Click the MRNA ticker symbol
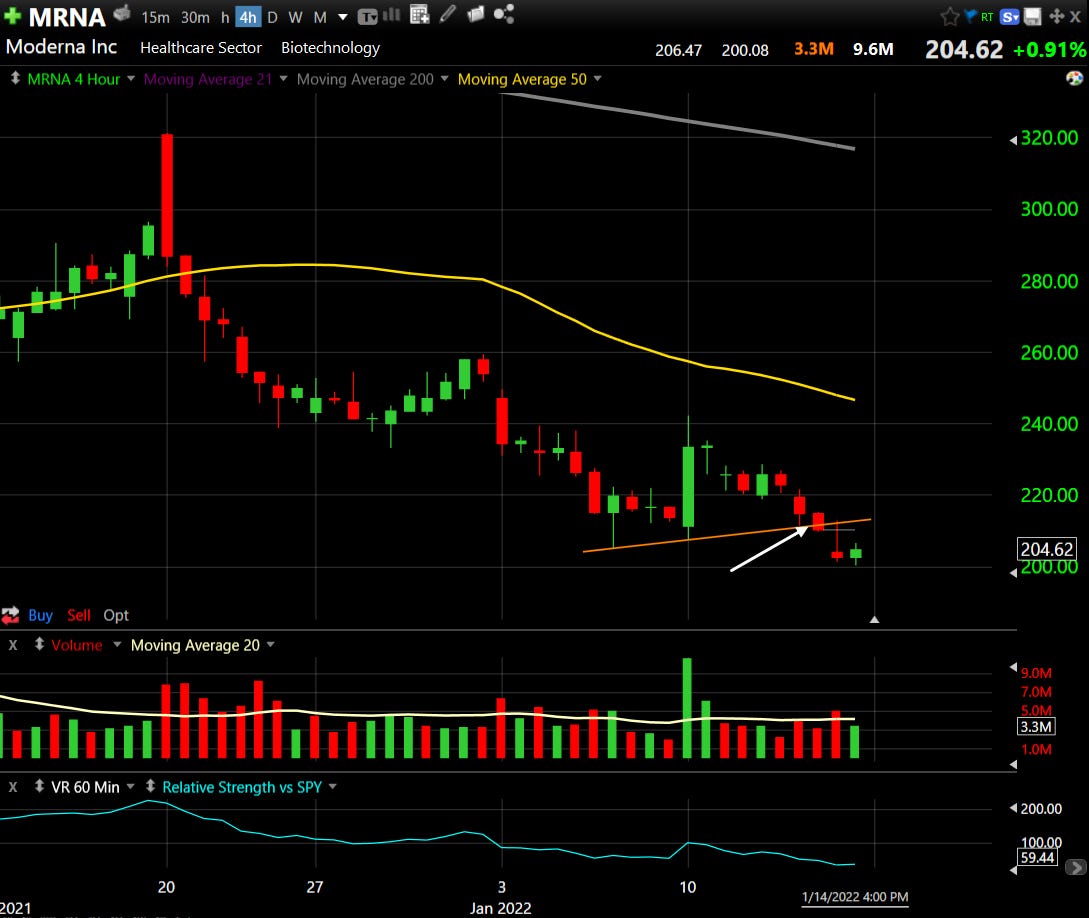The width and height of the screenshot is (1089, 918). tap(67, 17)
